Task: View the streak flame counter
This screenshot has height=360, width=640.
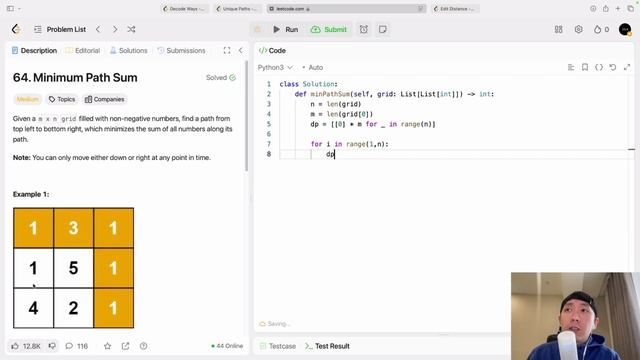Action: pyautogui.click(x=602, y=29)
